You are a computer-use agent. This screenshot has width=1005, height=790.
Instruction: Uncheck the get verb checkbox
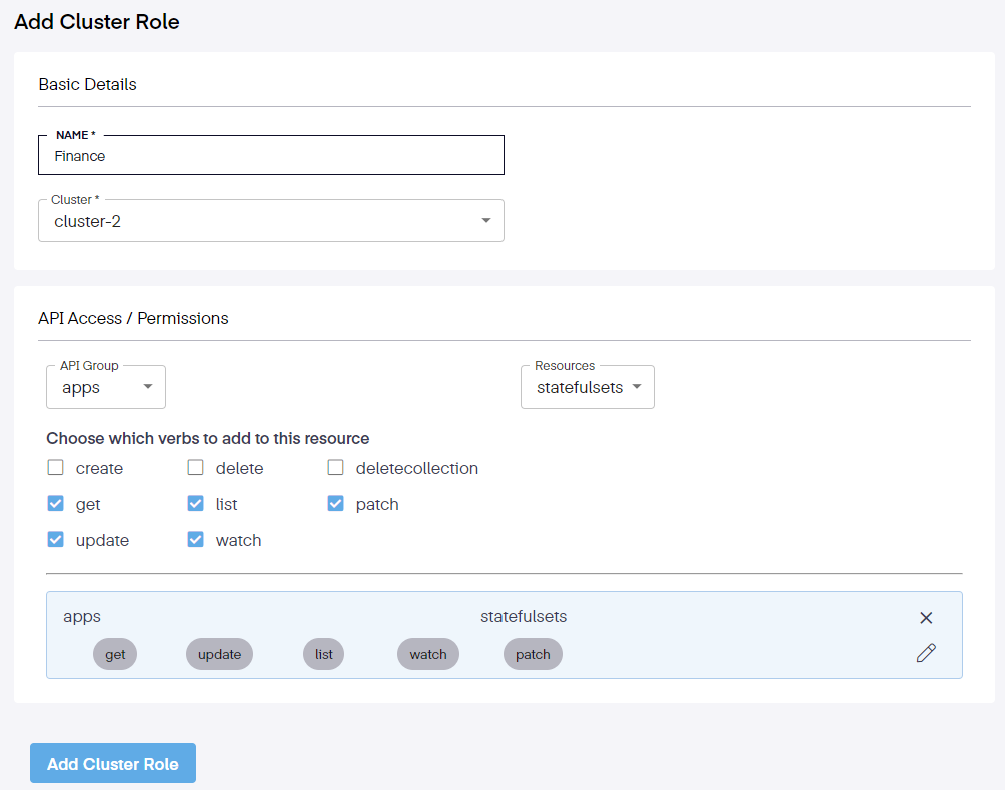pyautogui.click(x=56, y=504)
